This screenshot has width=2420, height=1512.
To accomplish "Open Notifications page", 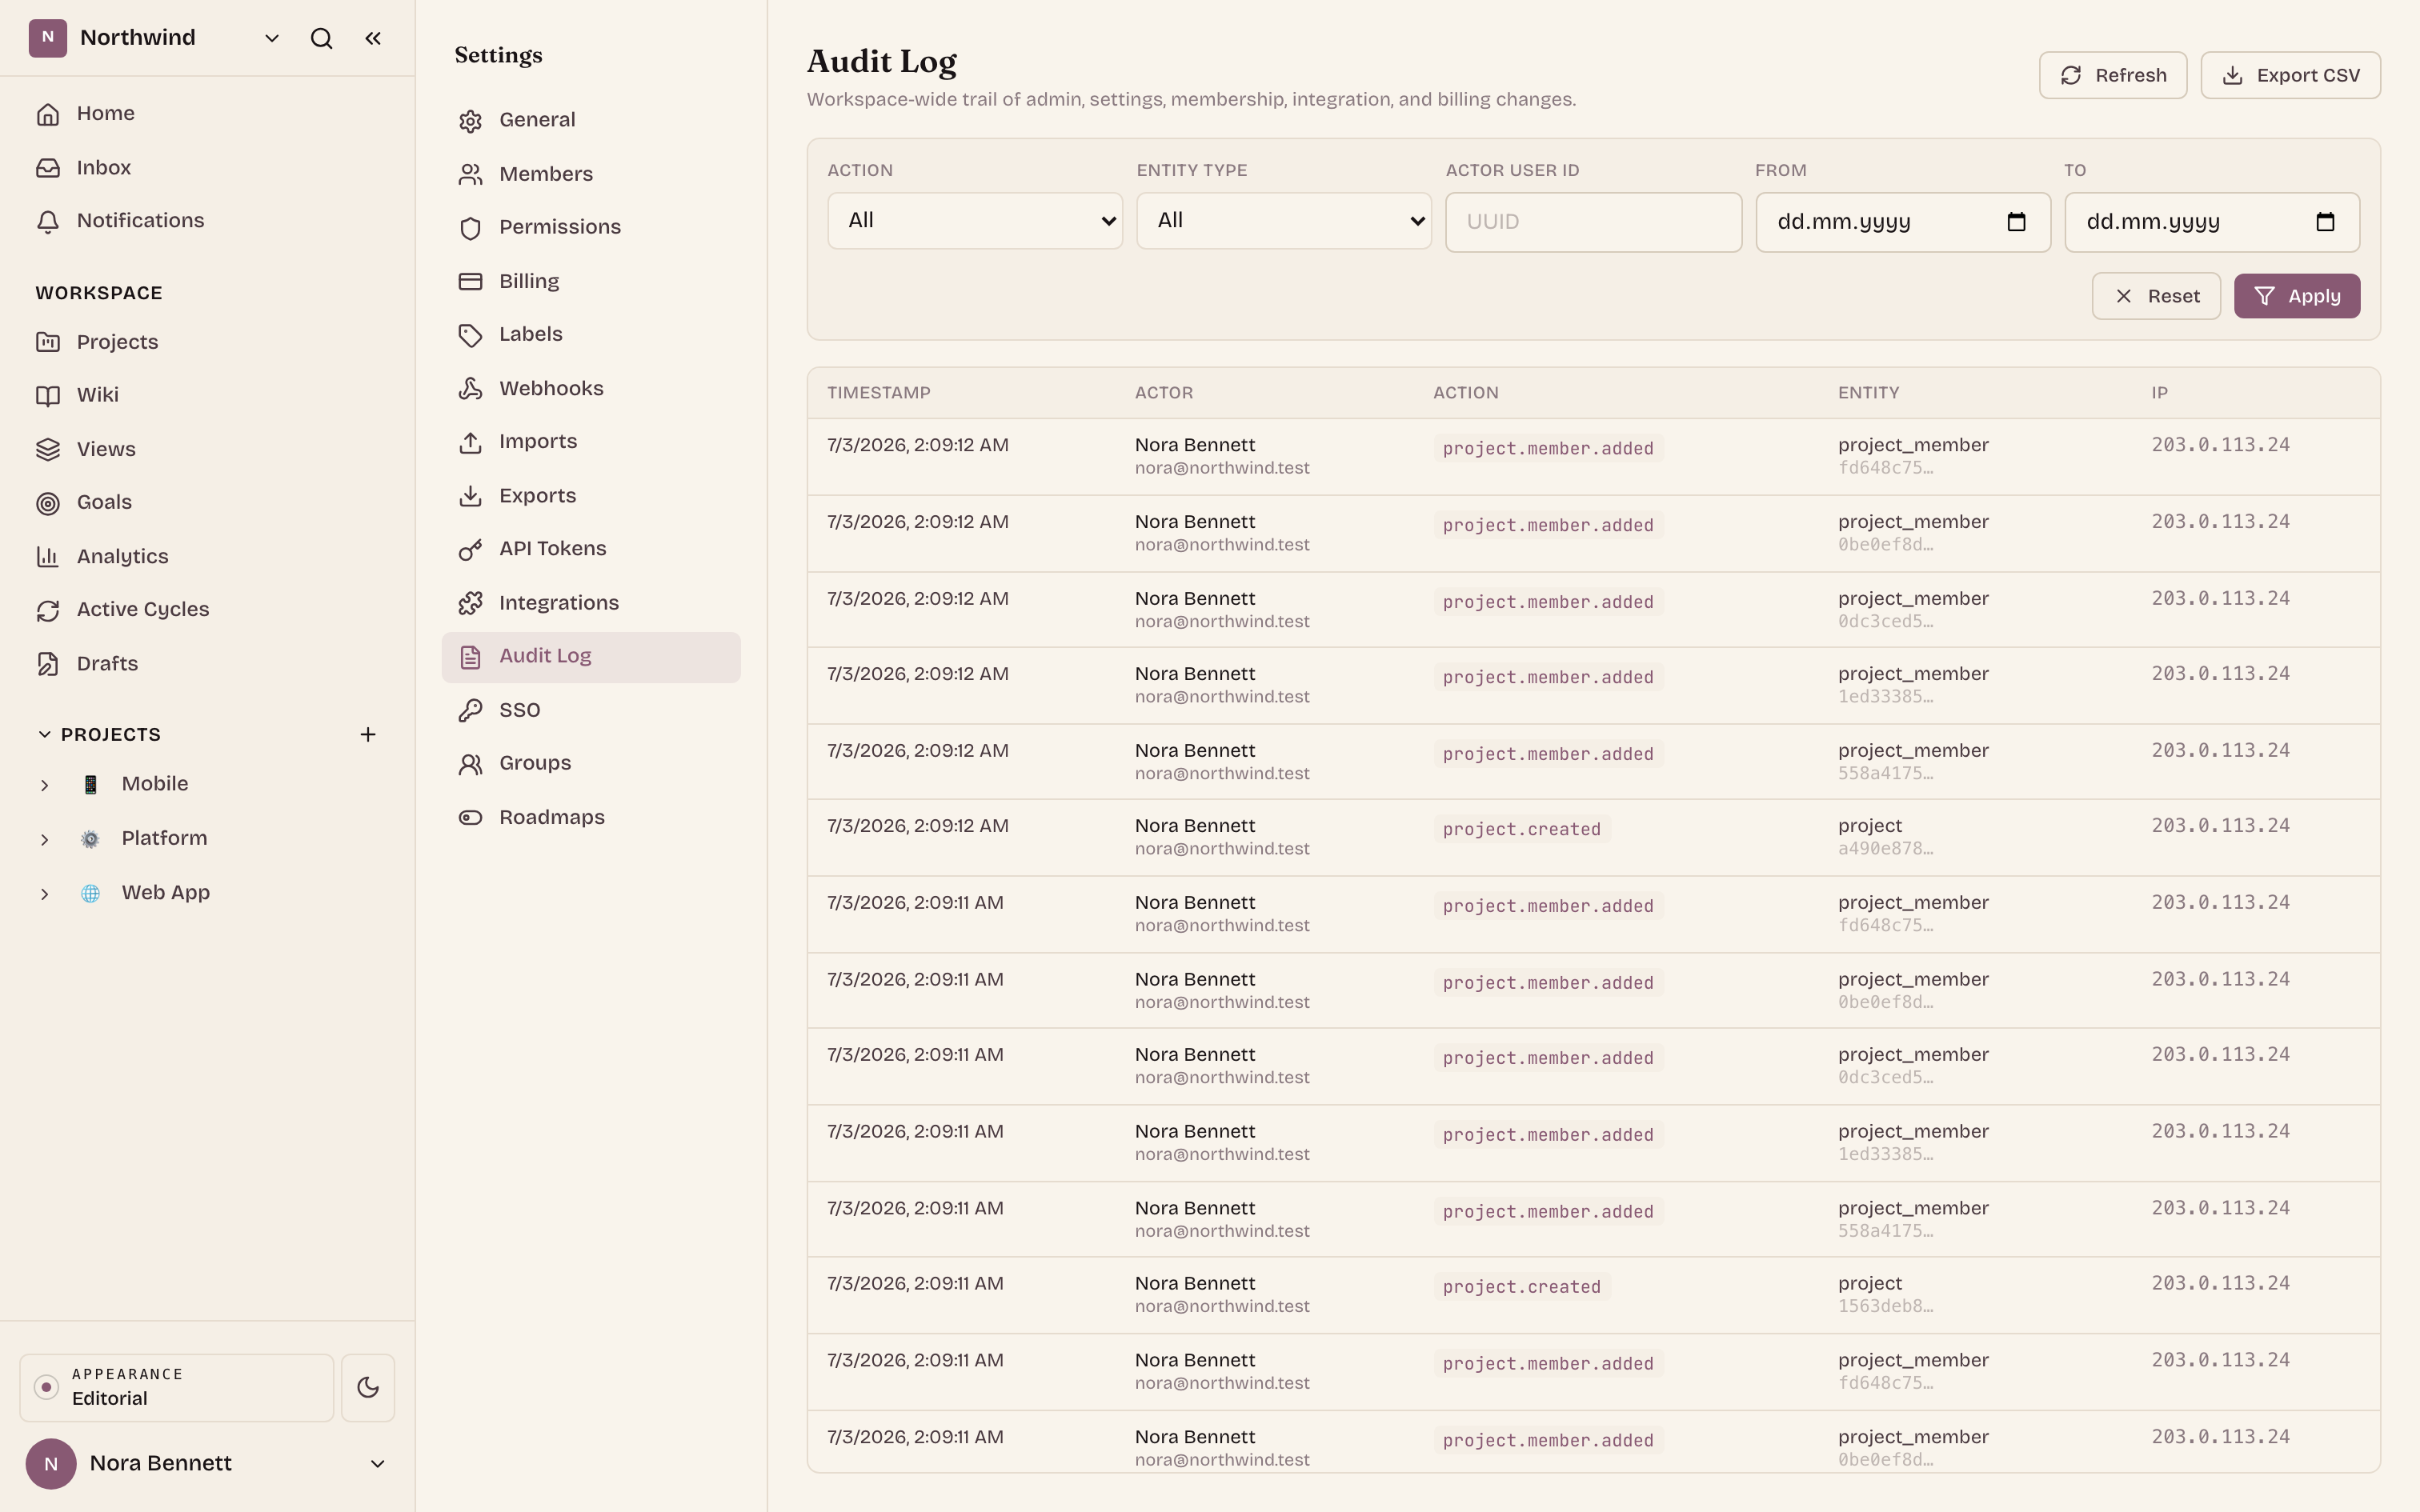I will coord(207,220).
